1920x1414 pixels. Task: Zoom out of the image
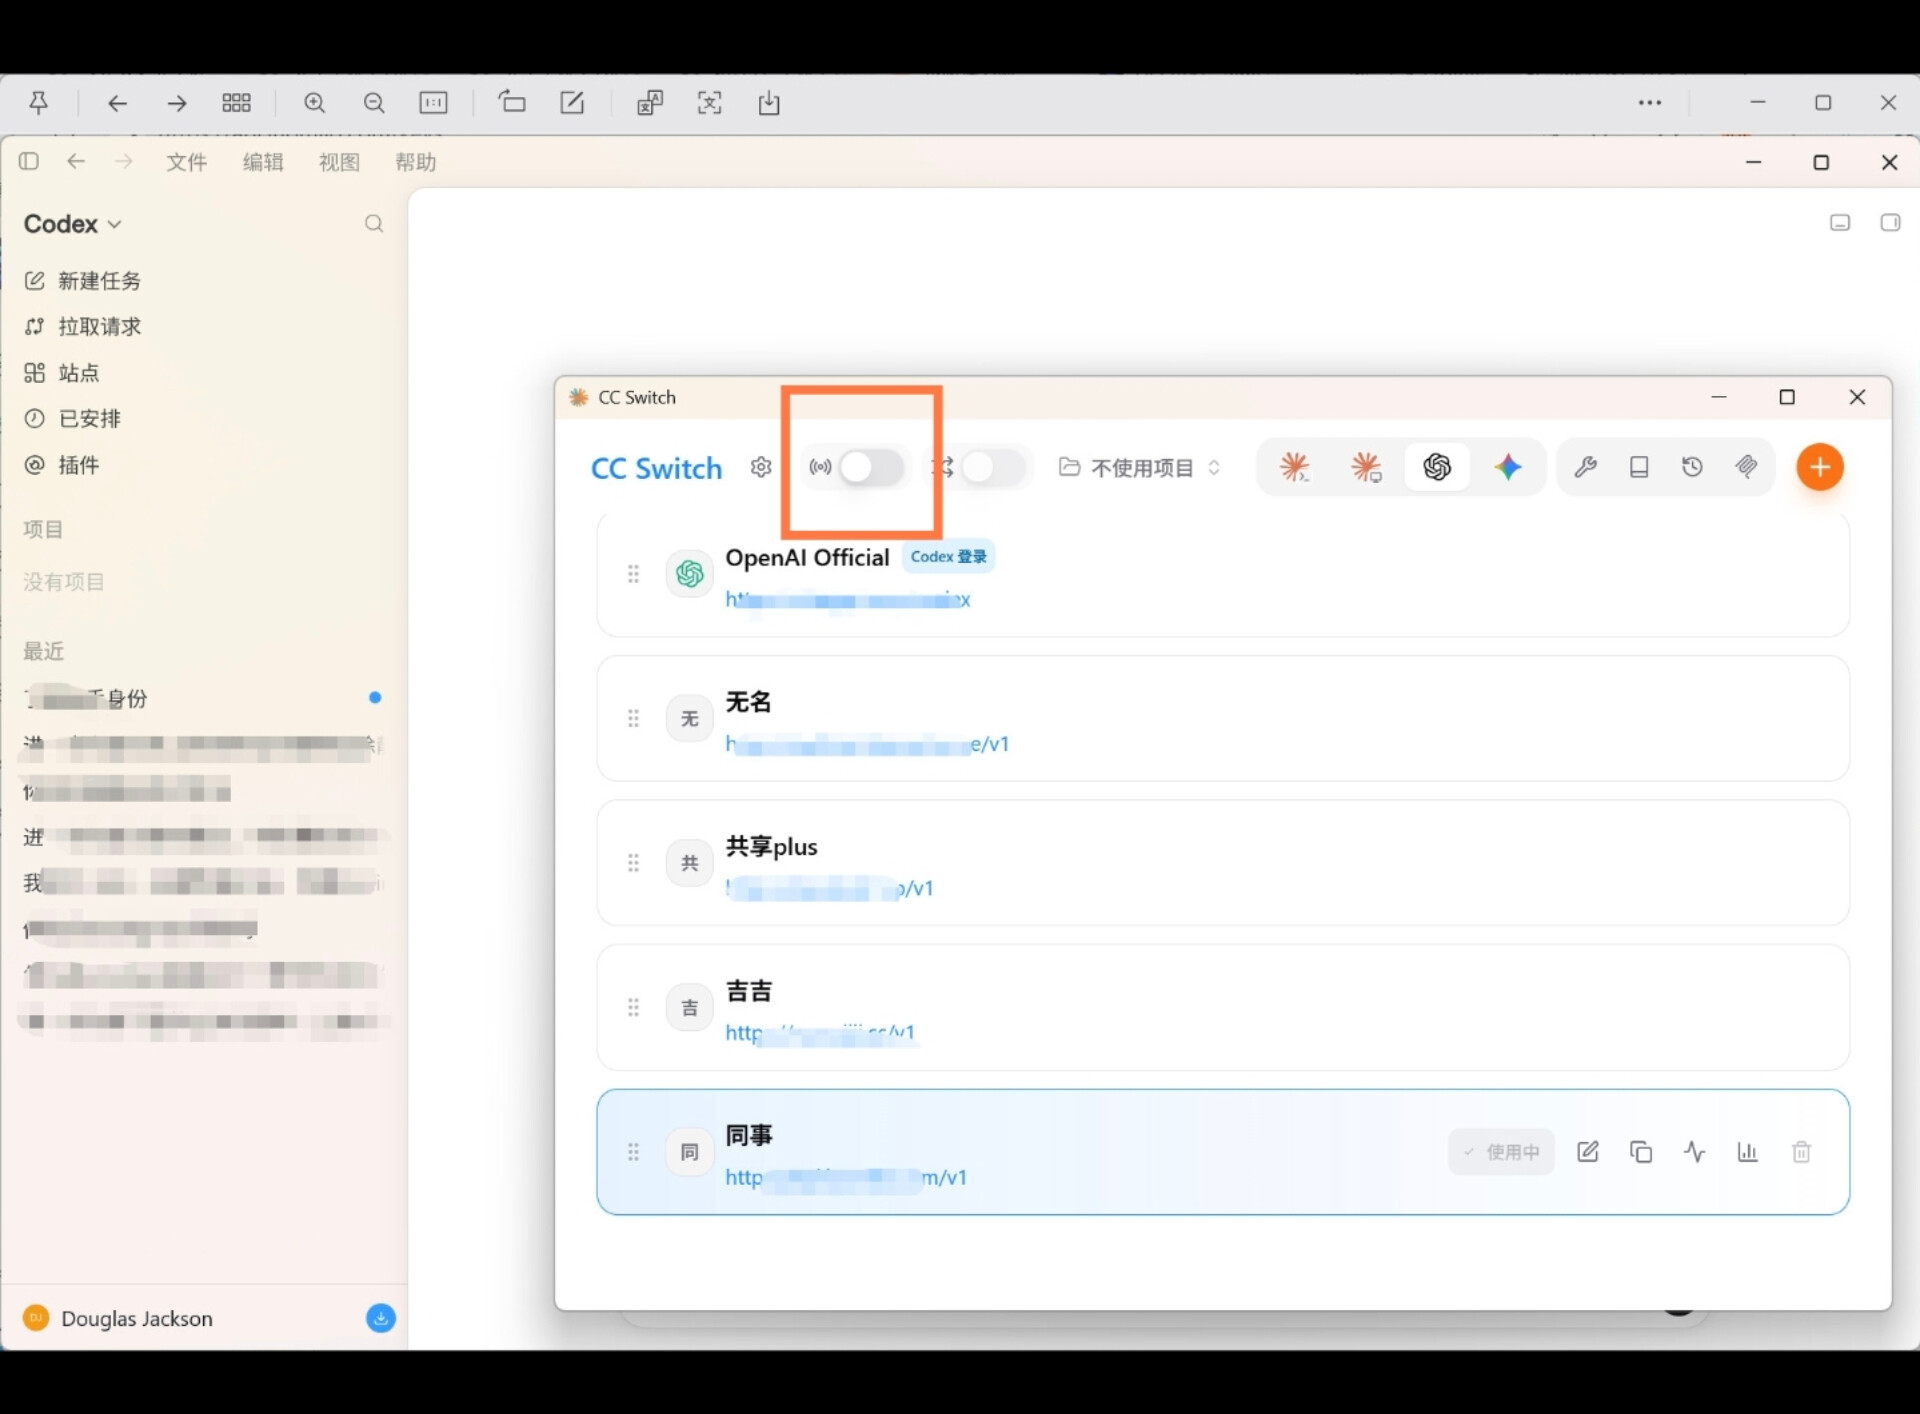click(374, 103)
